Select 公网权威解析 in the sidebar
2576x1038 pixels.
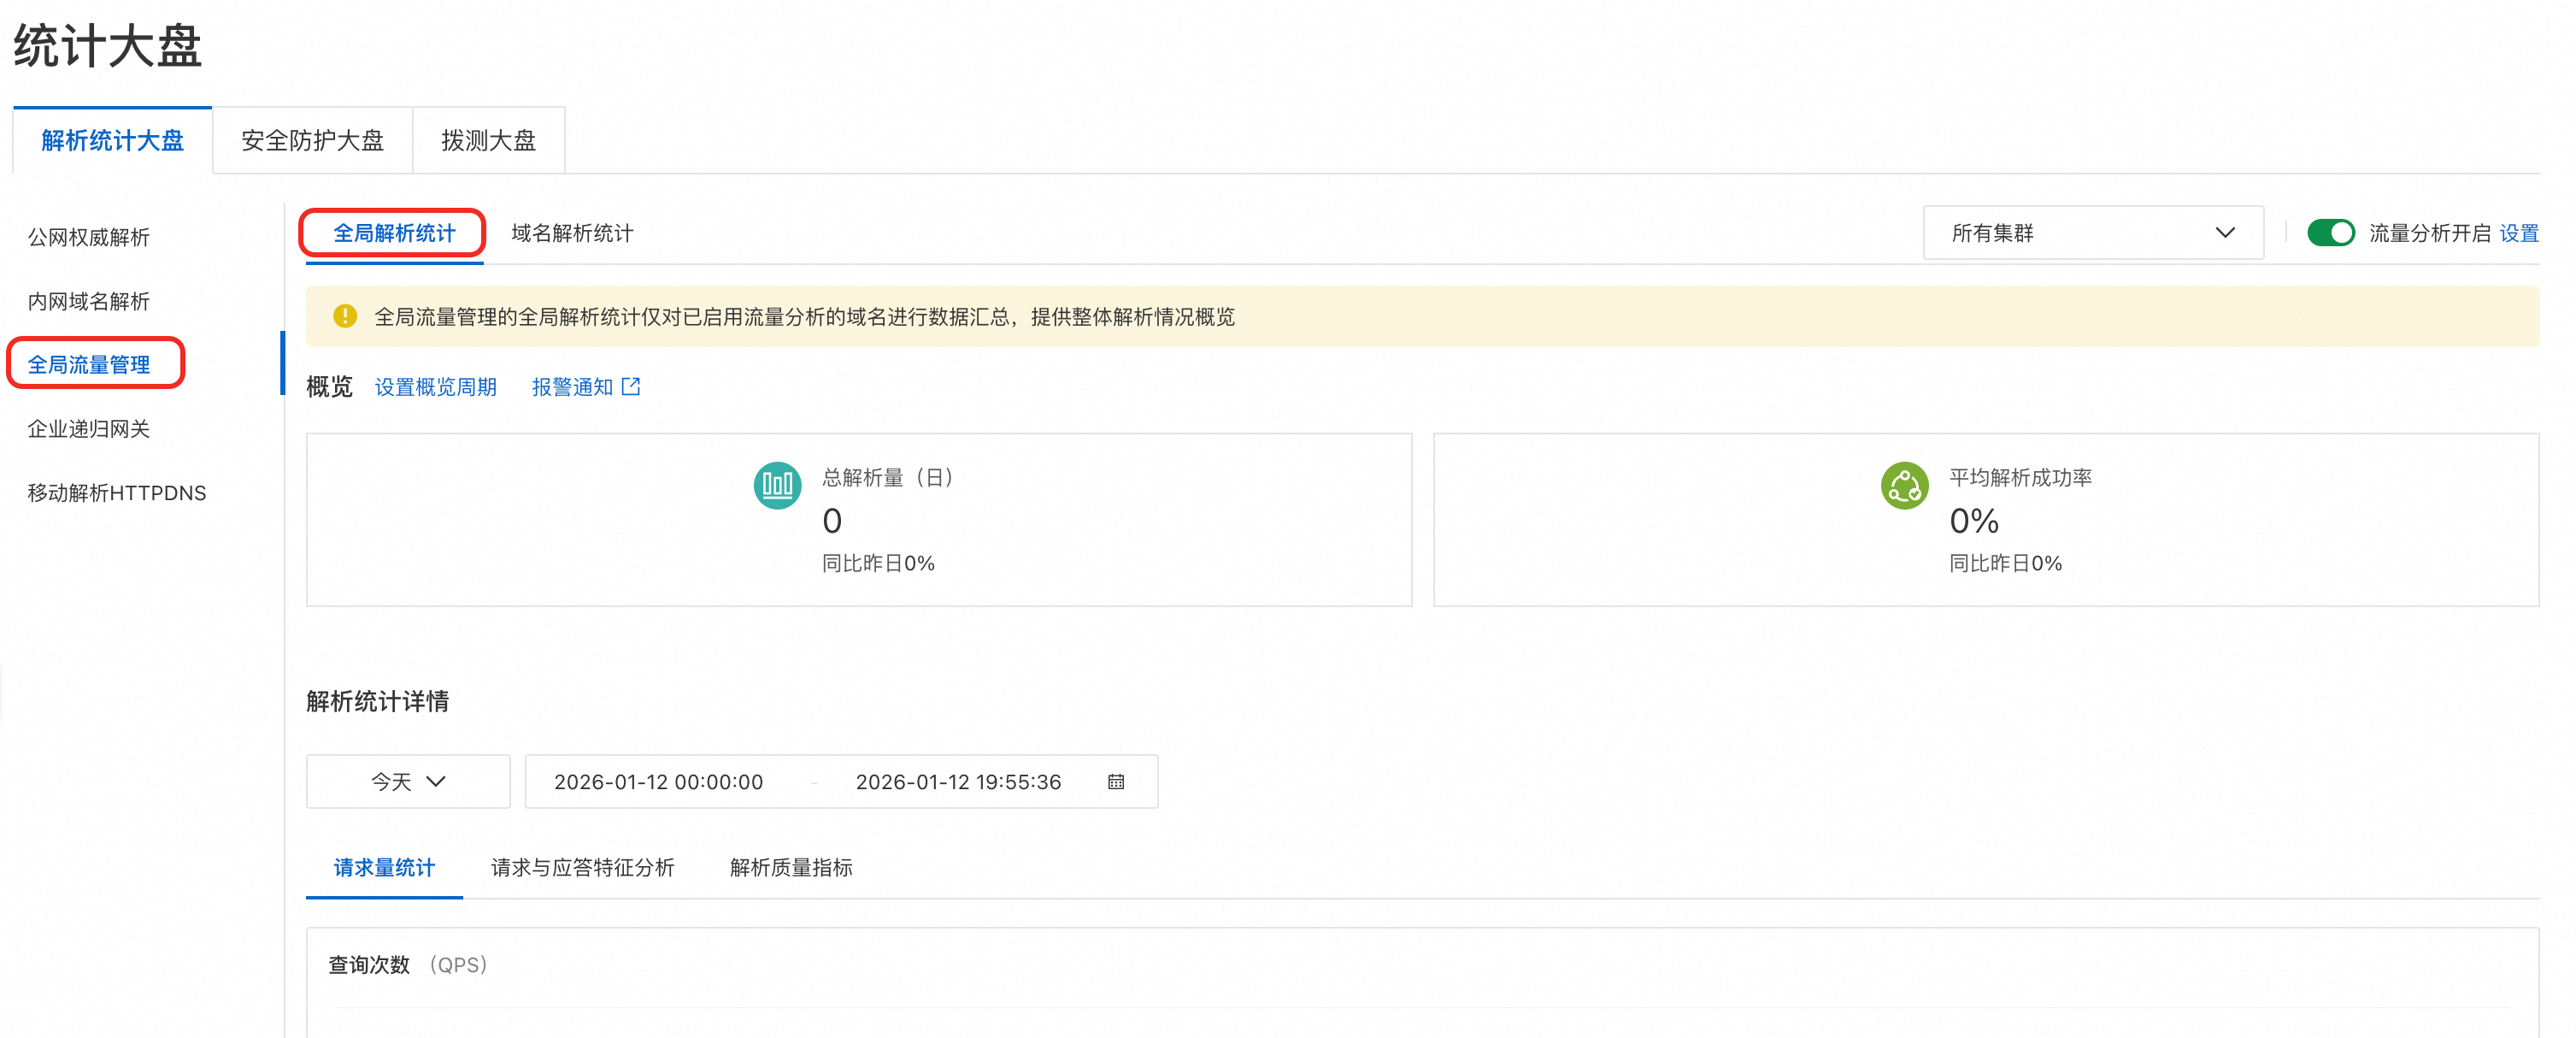pos(89,237)
